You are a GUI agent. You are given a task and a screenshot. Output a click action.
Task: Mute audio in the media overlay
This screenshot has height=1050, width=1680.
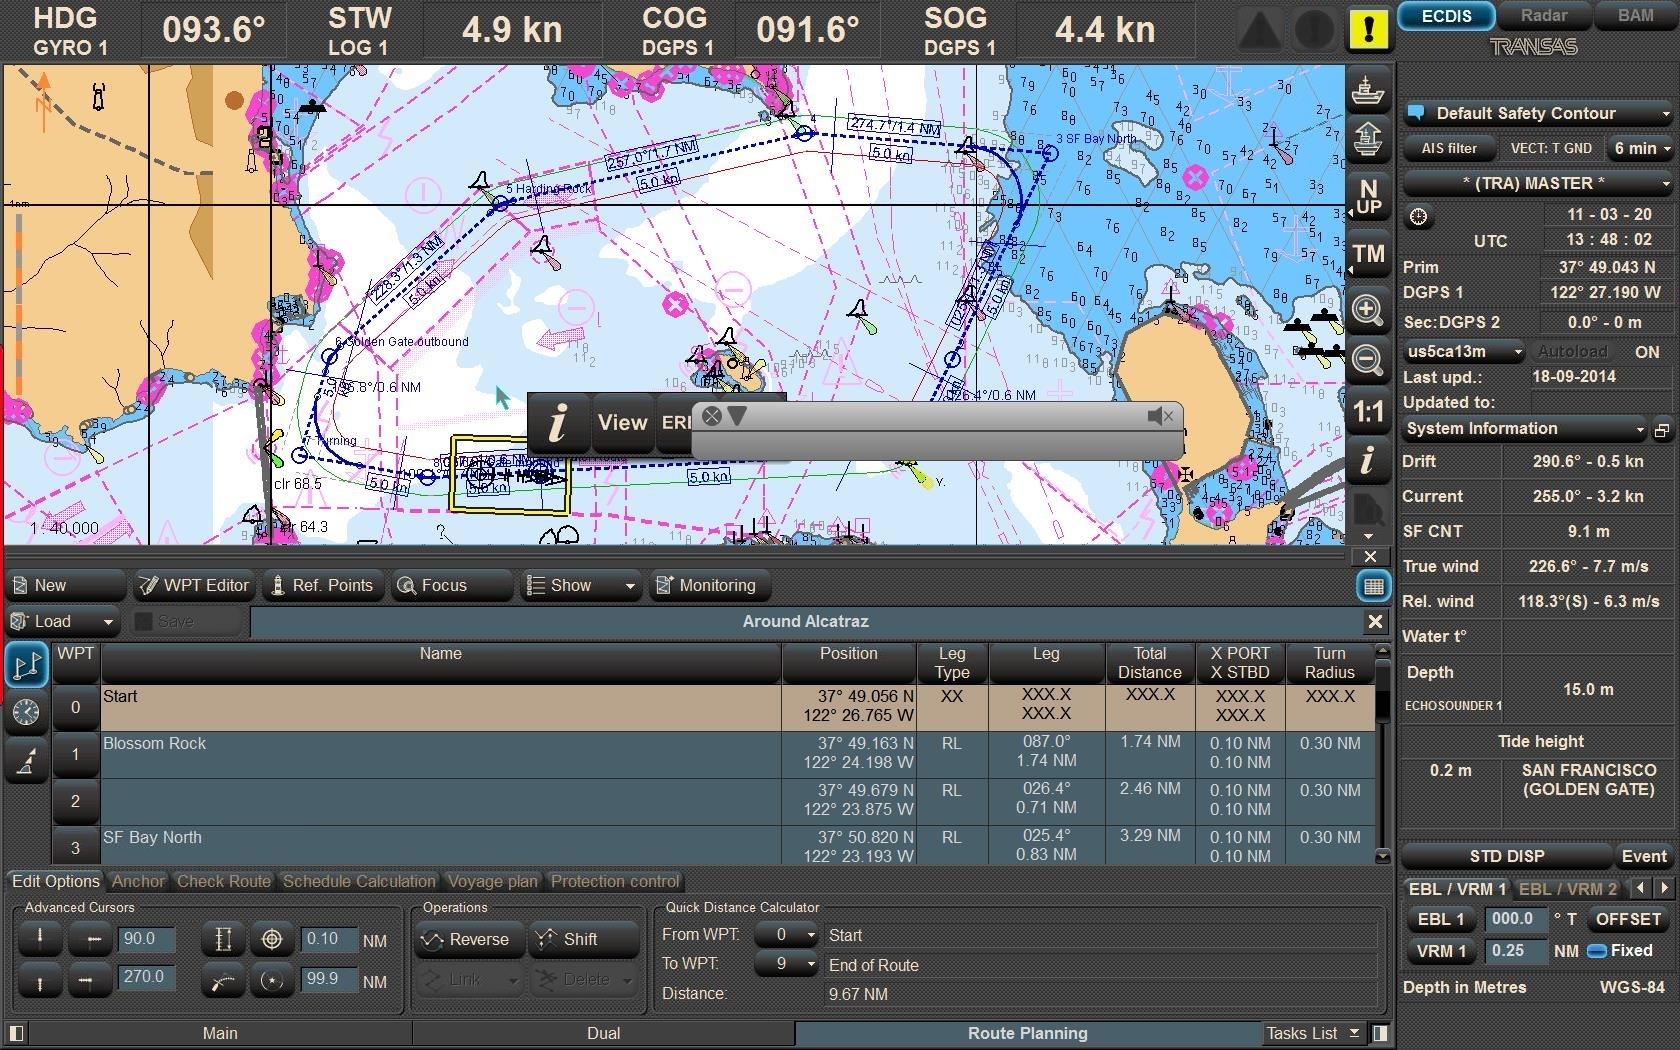pos(1162,416)
